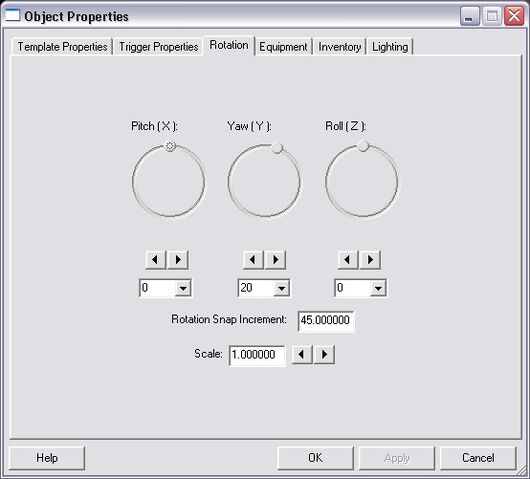Screen dimensions: 530x479
Task: Click the Rotation Snap Increment field
Action: pos(326,320)
